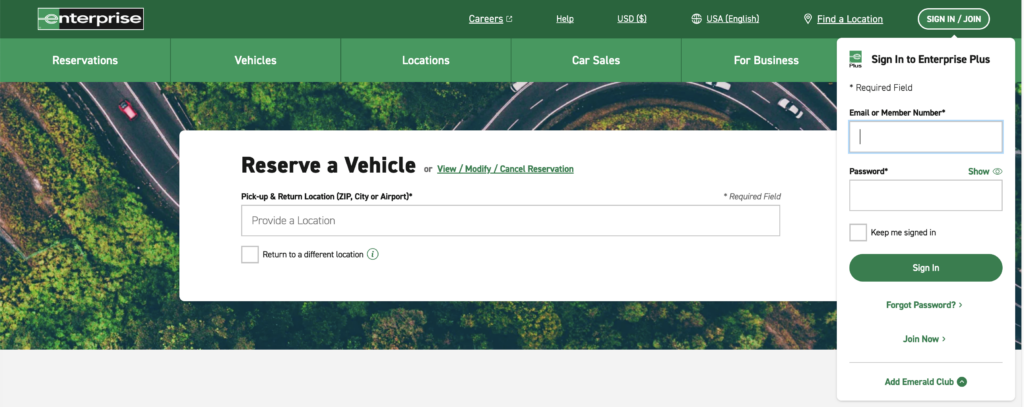Open the Reservations menu
1024x407 pixels.
85,60
